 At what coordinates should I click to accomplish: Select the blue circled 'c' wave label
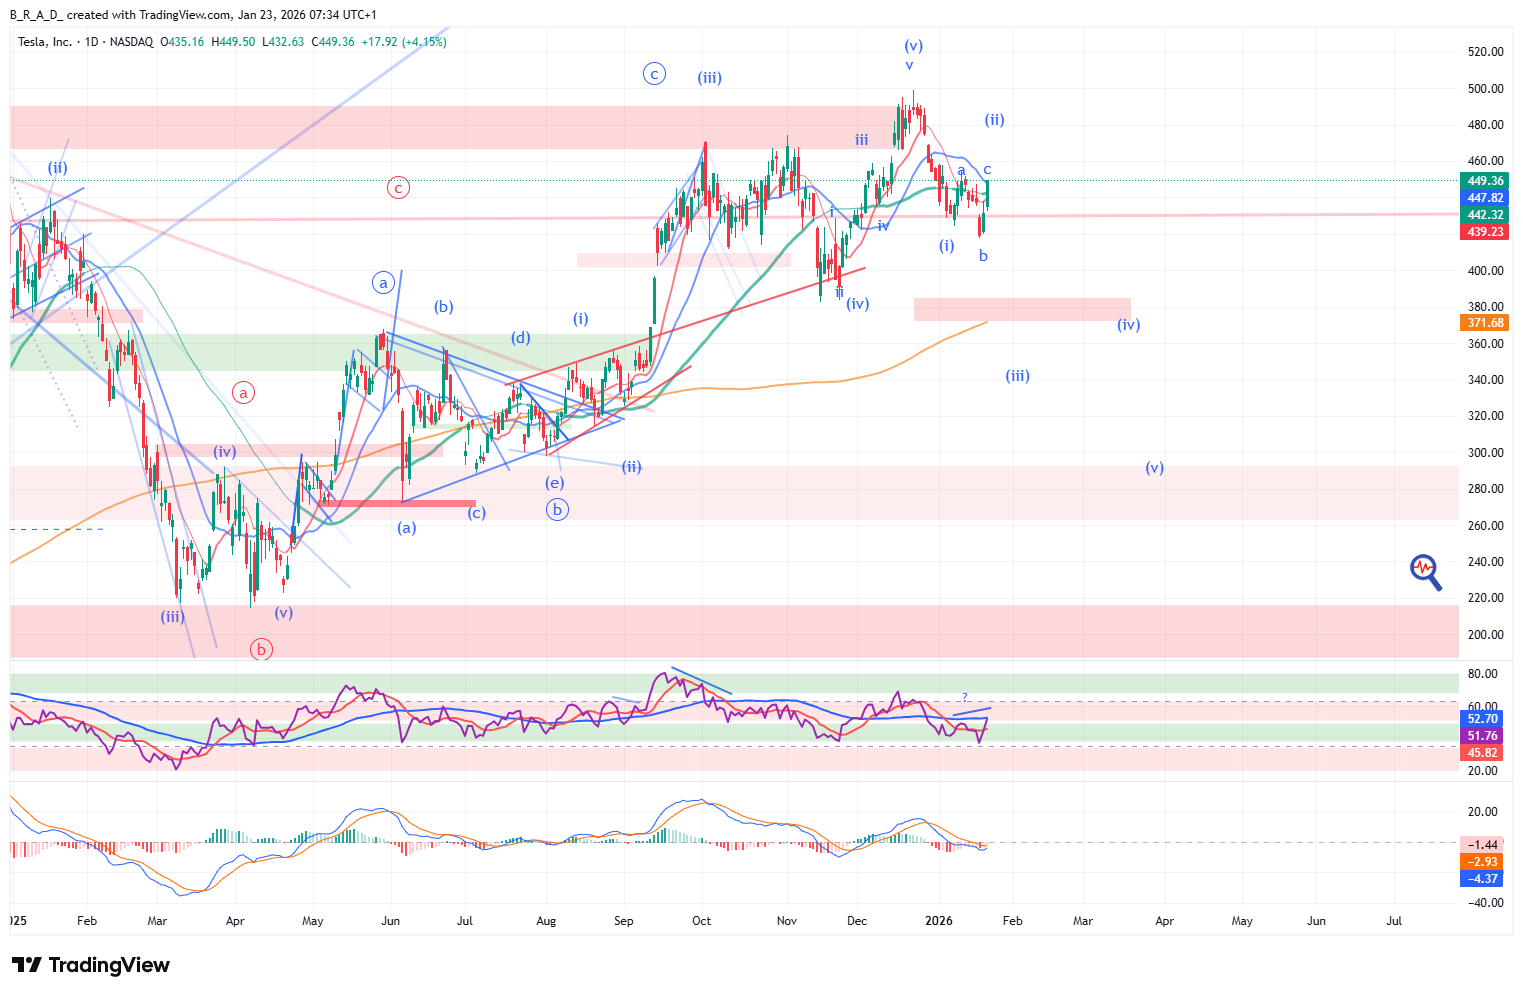pos(654,74)
